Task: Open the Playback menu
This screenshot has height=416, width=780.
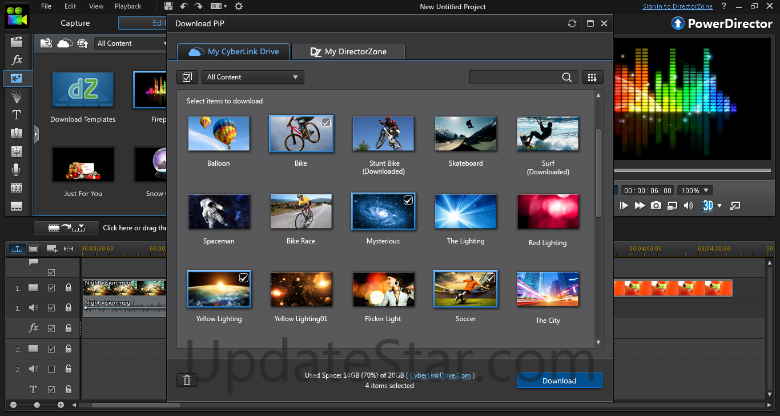Action: click(x=128, y=6)
